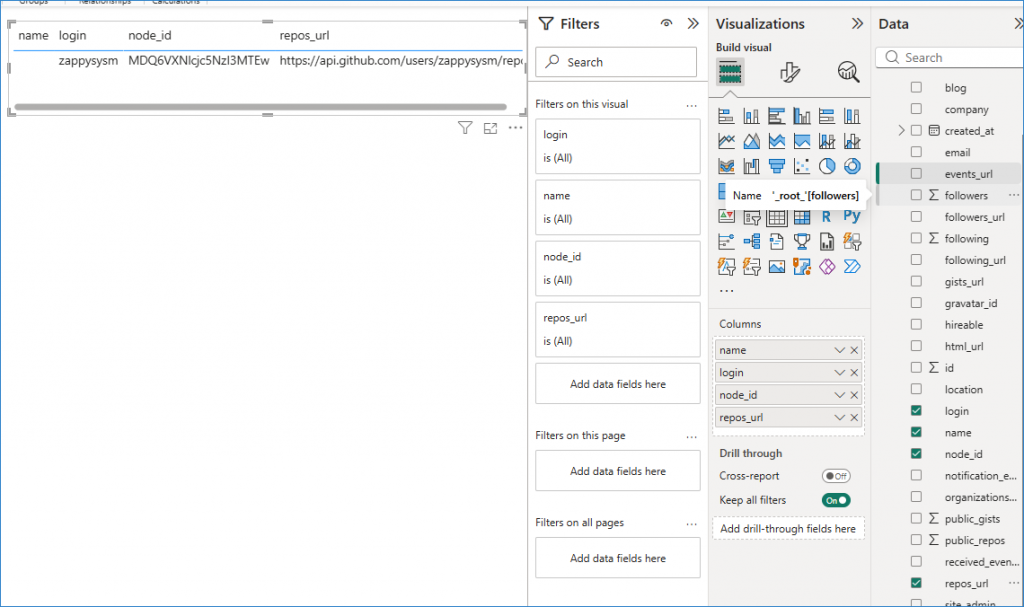
Task: Expand the created_at field hierarchy
Action: [901, 131]
